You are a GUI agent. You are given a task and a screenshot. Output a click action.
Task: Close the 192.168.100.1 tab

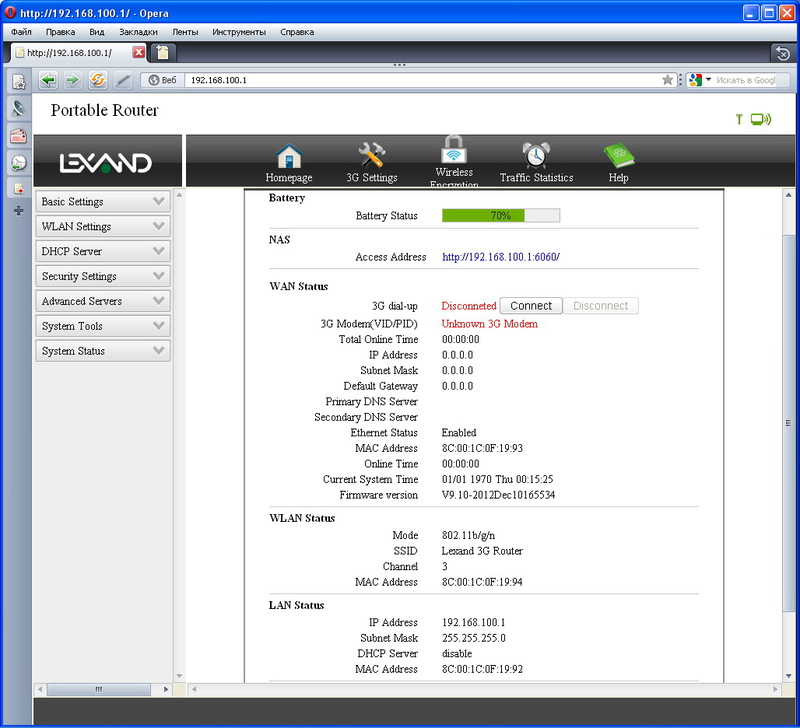[x=138, y=52]
